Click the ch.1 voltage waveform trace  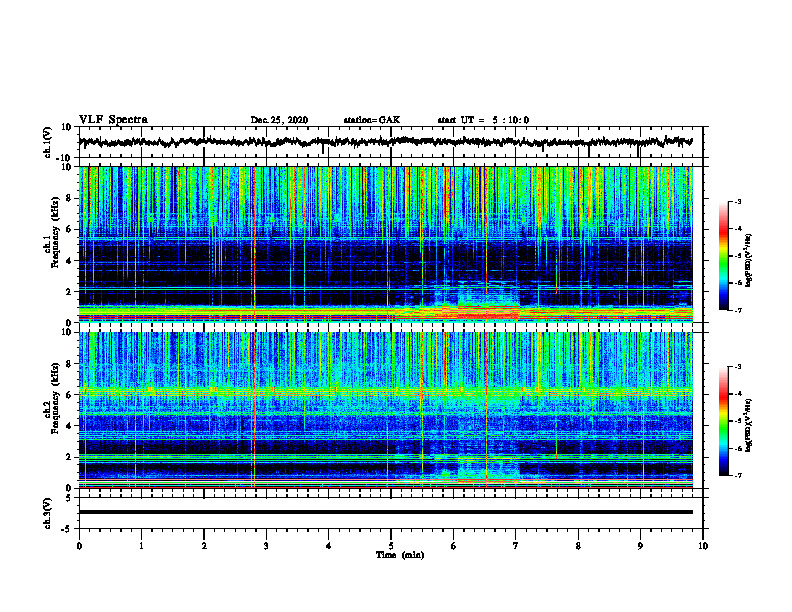coord(385,142)
